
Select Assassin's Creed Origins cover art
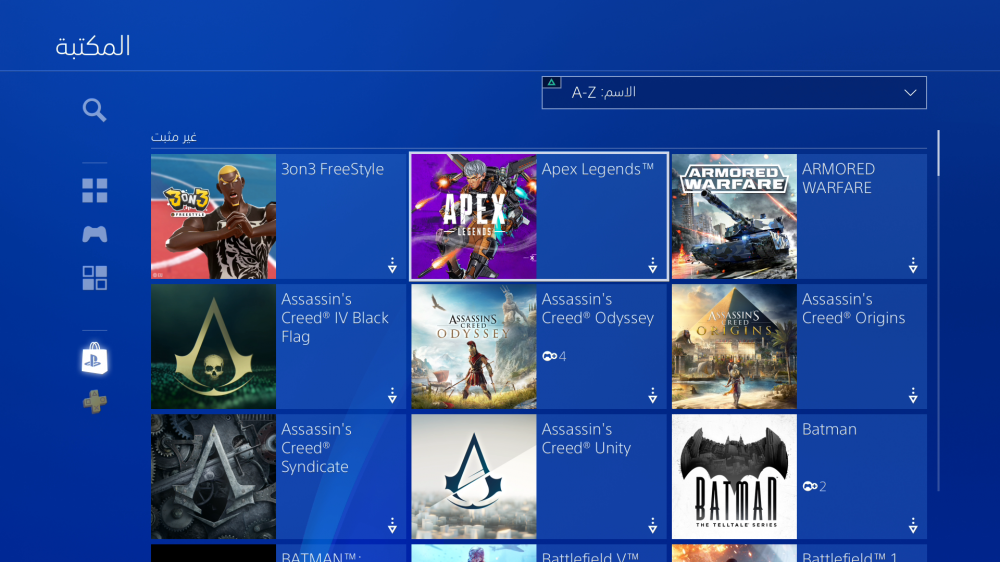pos(734,346)
